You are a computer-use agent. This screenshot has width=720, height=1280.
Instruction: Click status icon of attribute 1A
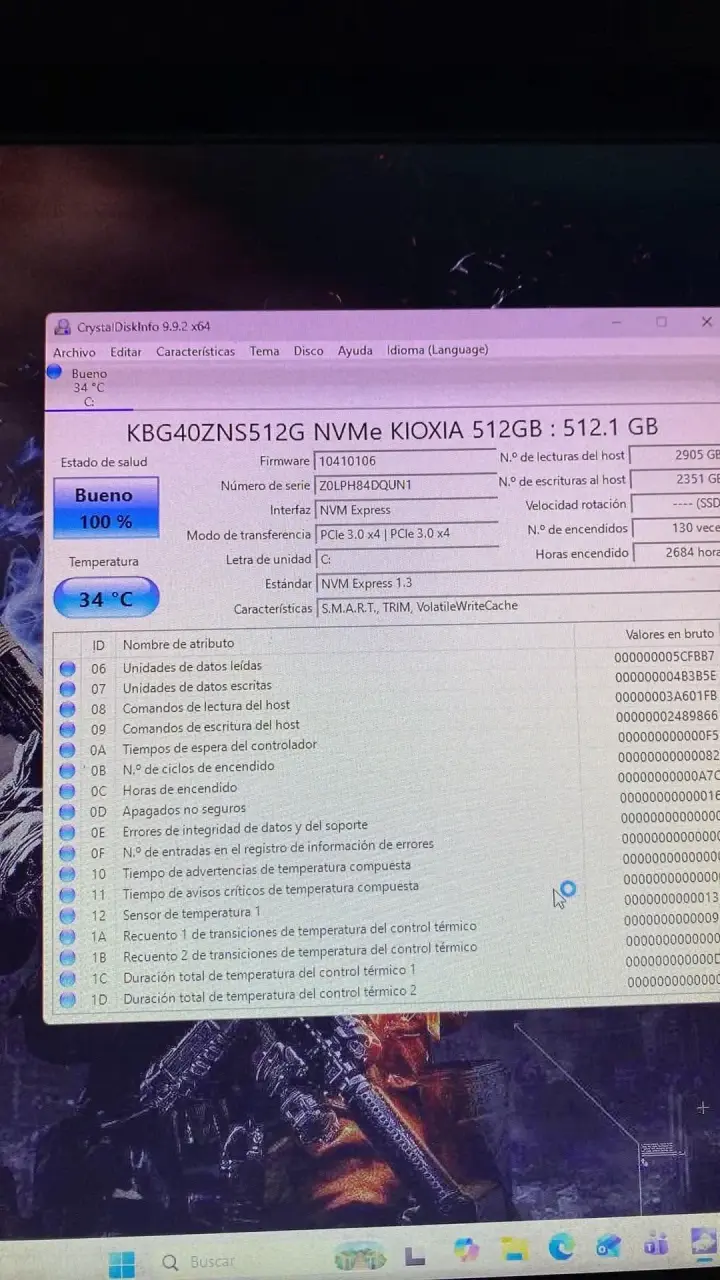67,937
